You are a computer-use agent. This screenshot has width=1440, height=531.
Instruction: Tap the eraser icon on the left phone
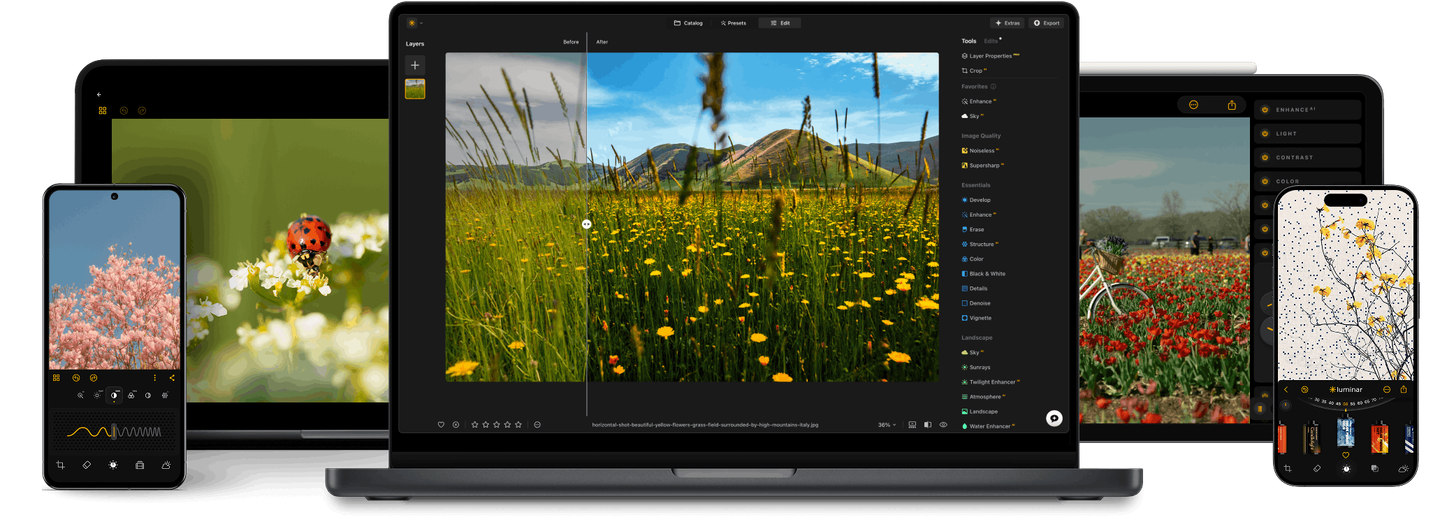coord(86,465)
